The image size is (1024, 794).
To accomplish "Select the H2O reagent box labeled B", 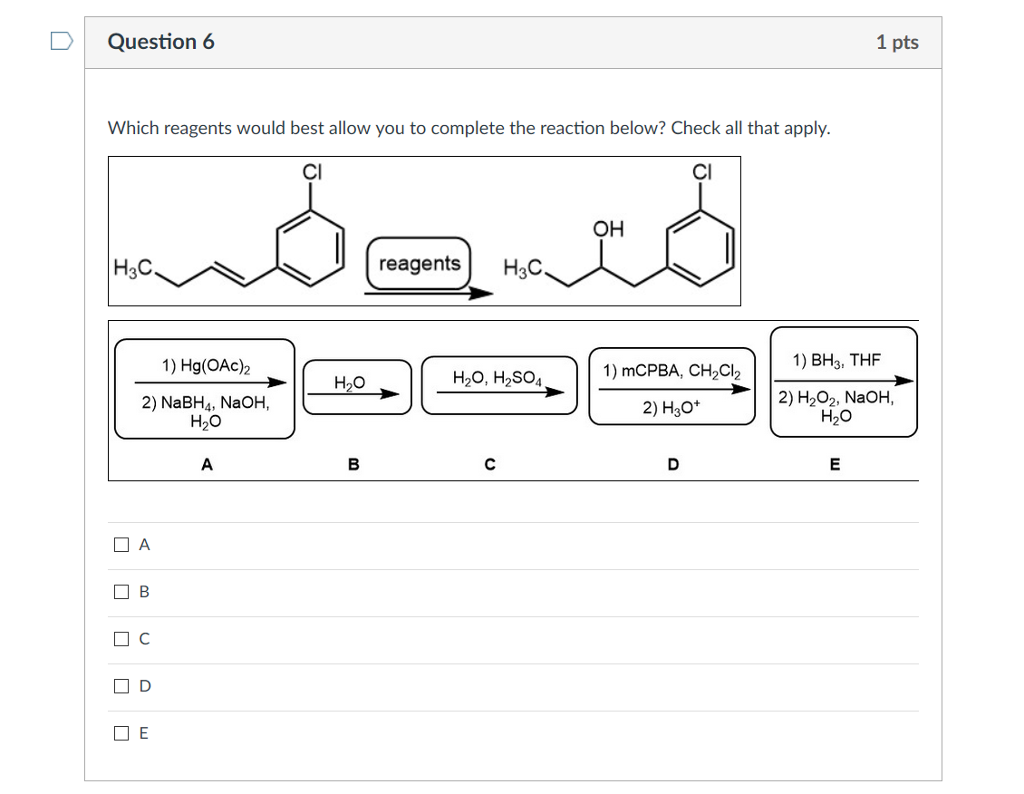I will pos(356,385).
